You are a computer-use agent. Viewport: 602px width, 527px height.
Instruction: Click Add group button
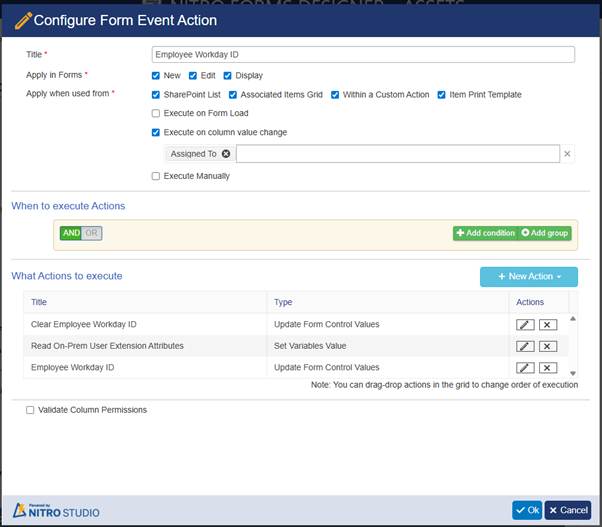[545, 233]
